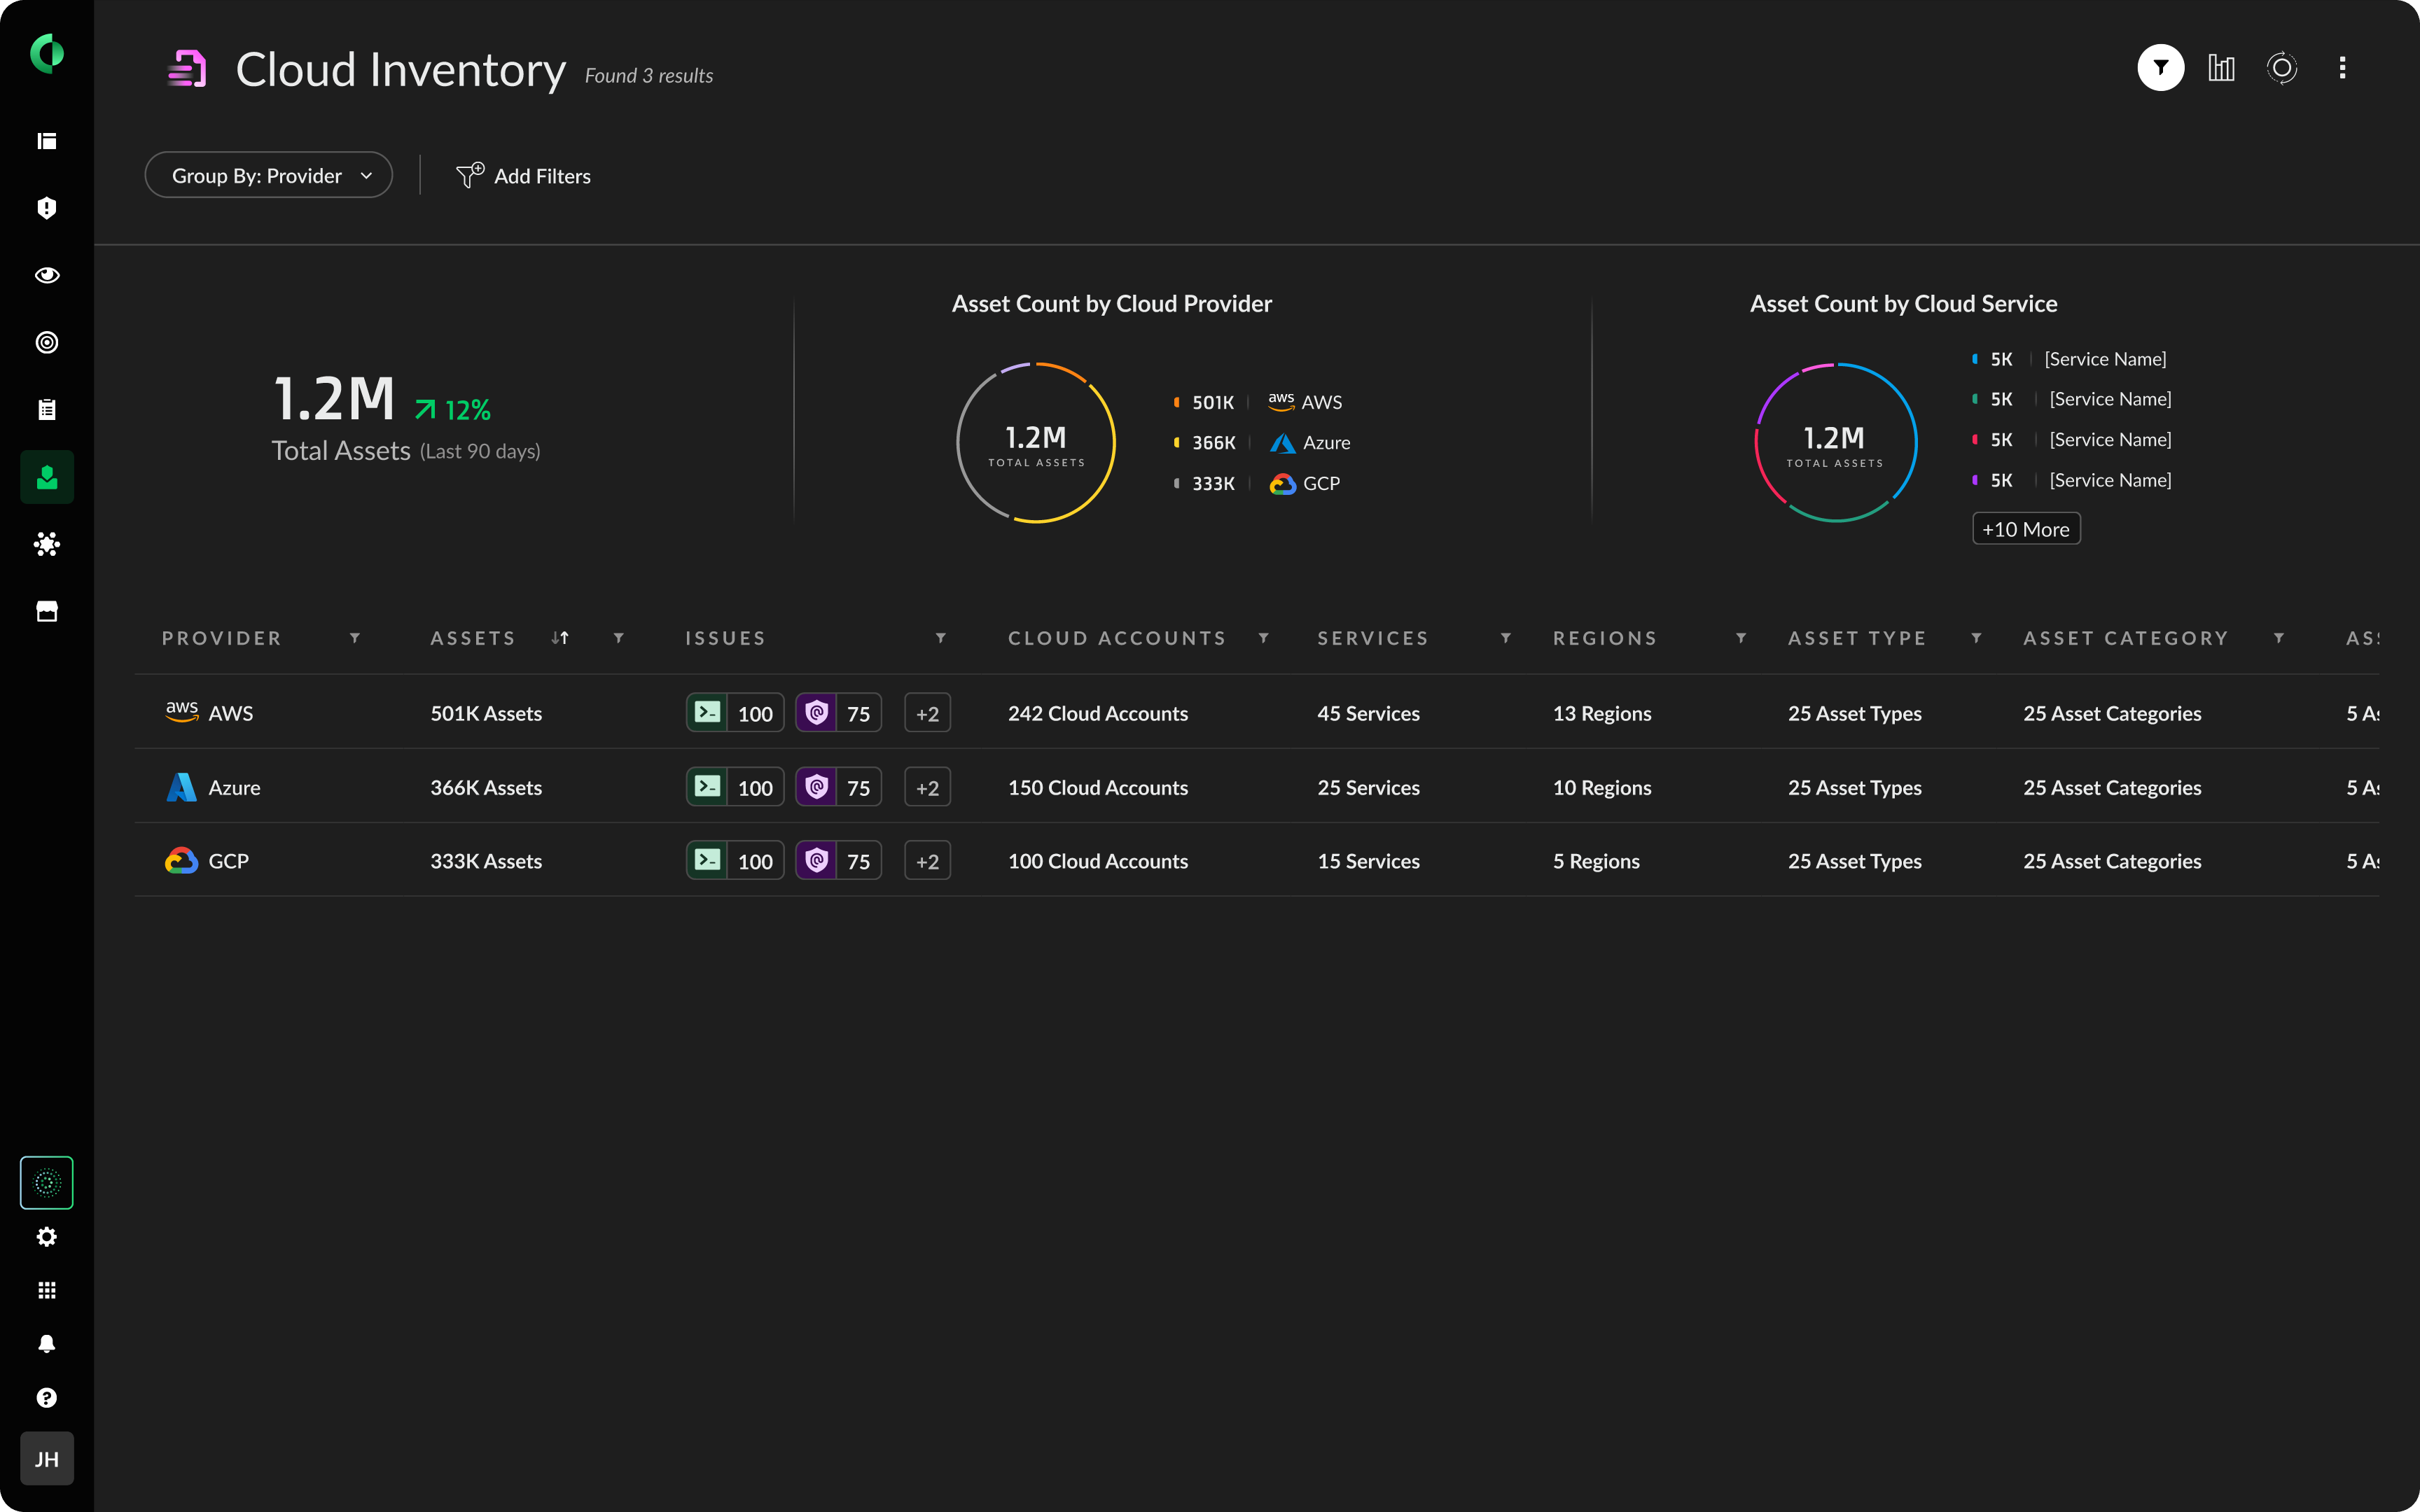2420x1512 pixels.
Task: Open the eye visibility section in the sidebar
Action: (x=46, y=275)
